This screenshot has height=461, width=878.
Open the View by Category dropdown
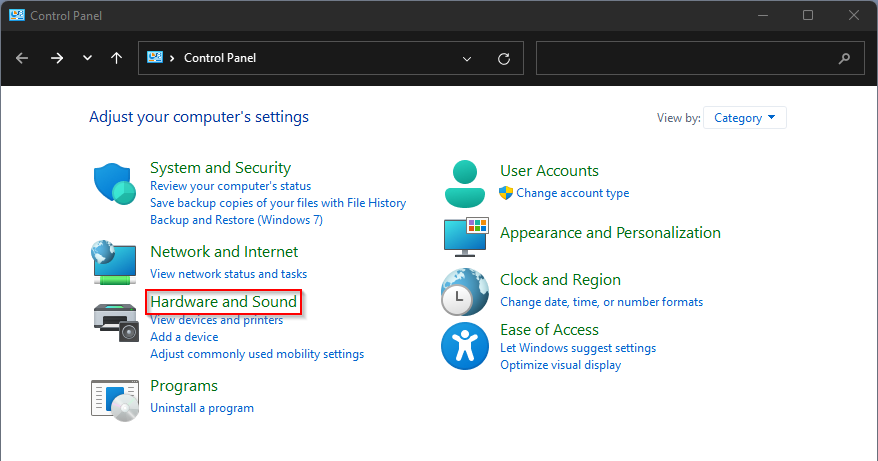point(745,118)
